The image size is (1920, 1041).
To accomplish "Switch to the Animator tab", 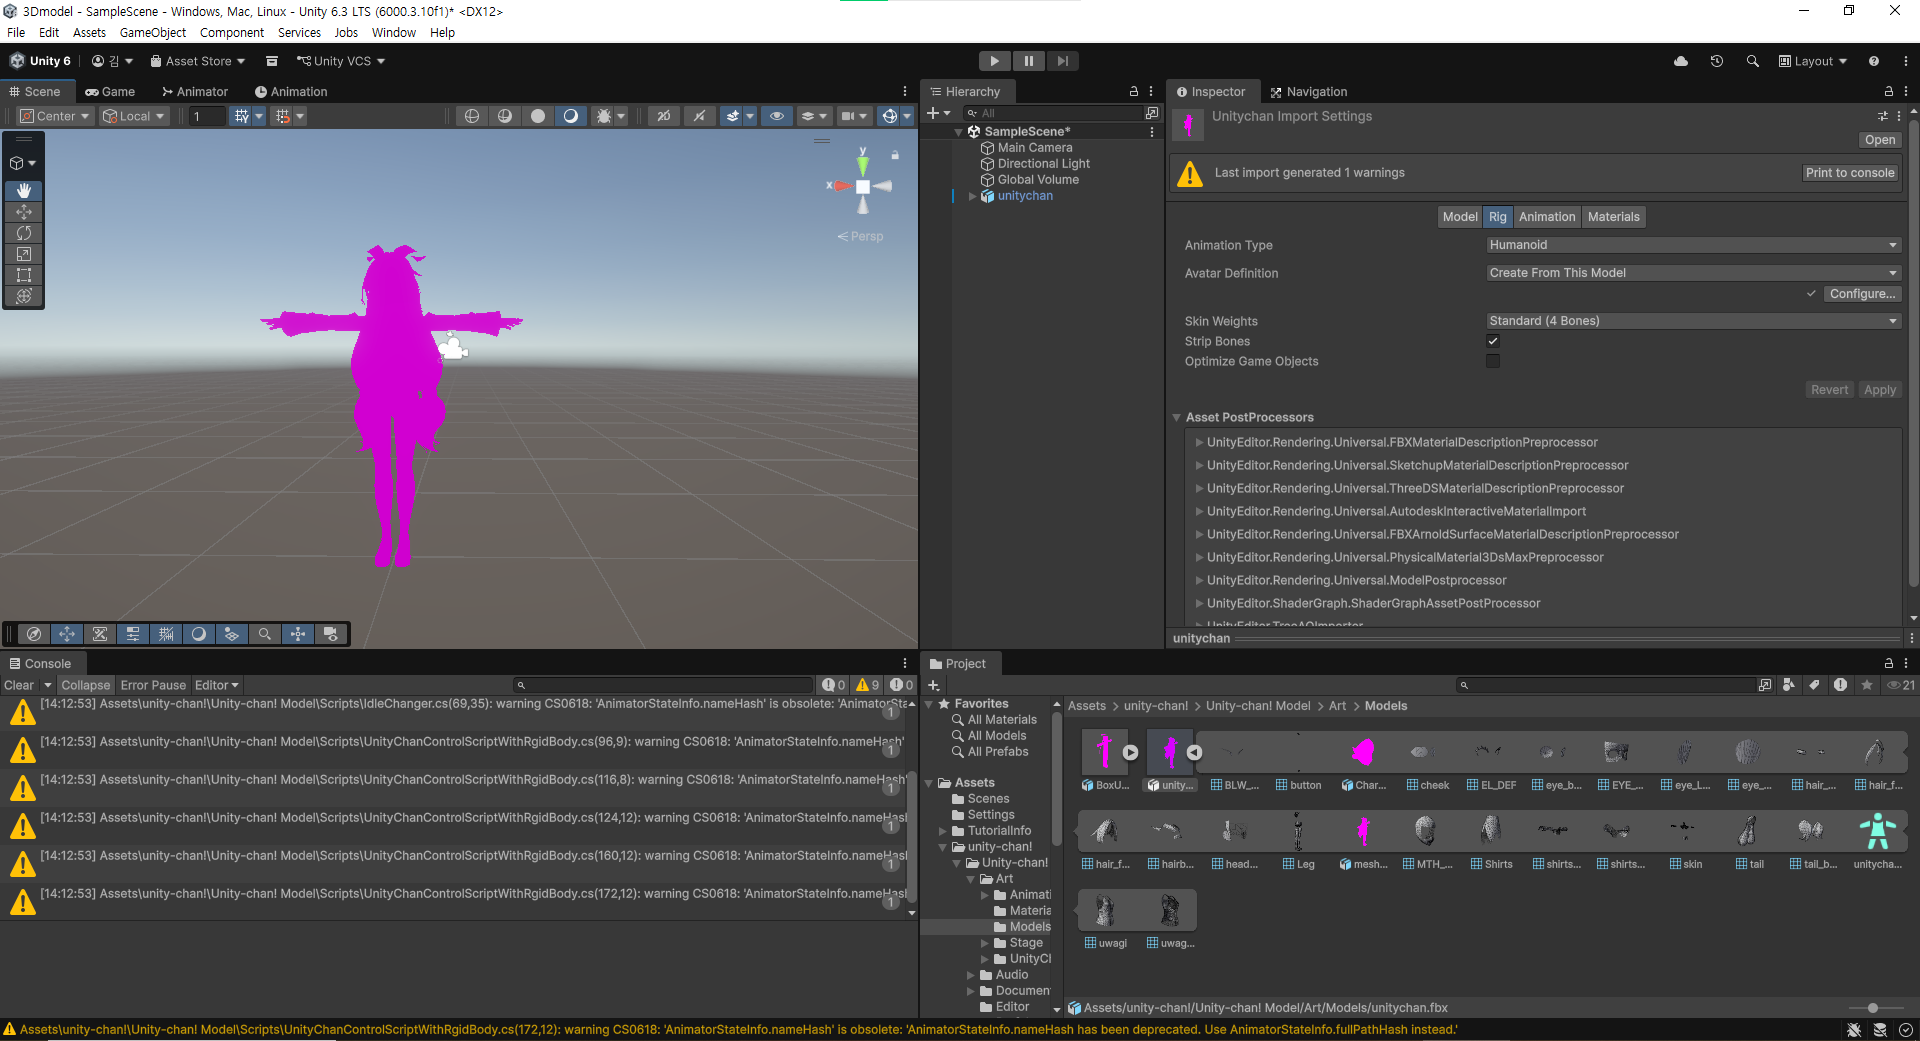I will (x=195, y=91).
